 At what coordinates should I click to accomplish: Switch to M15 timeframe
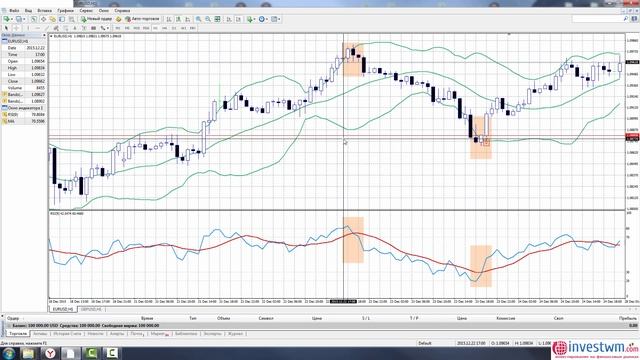click(136, 28)
